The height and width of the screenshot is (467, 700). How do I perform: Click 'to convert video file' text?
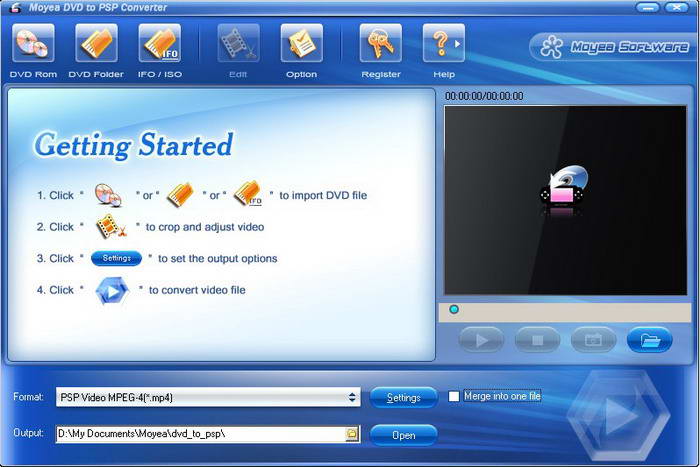point(197,290)
